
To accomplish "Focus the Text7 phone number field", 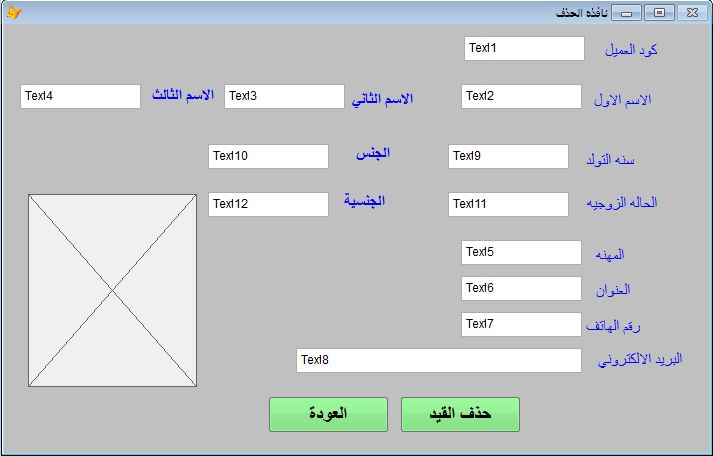I will pos(521,324).
